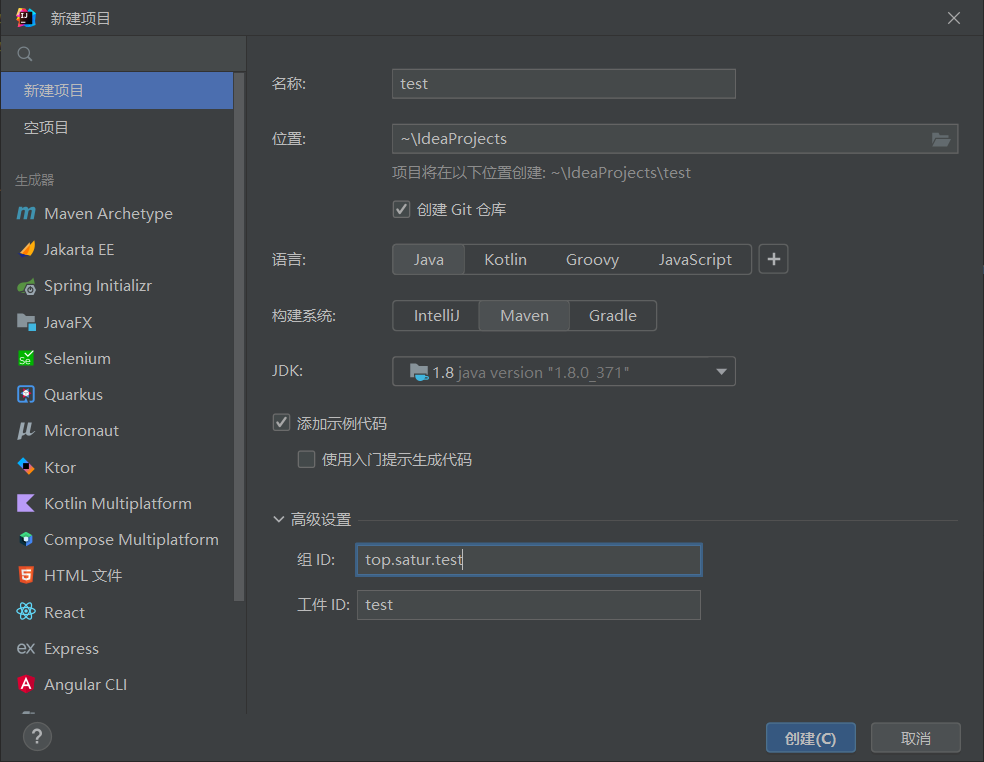Click the React atom icon
The height and width of the screenshot is (762, 984).
coord(26,611)
